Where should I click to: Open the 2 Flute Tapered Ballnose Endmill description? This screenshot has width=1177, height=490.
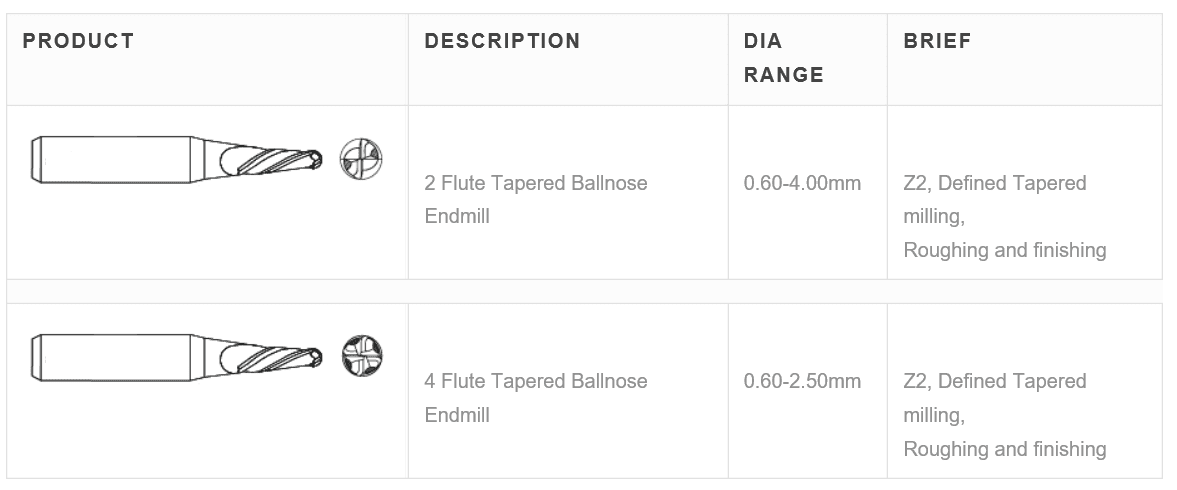(536, 199)
